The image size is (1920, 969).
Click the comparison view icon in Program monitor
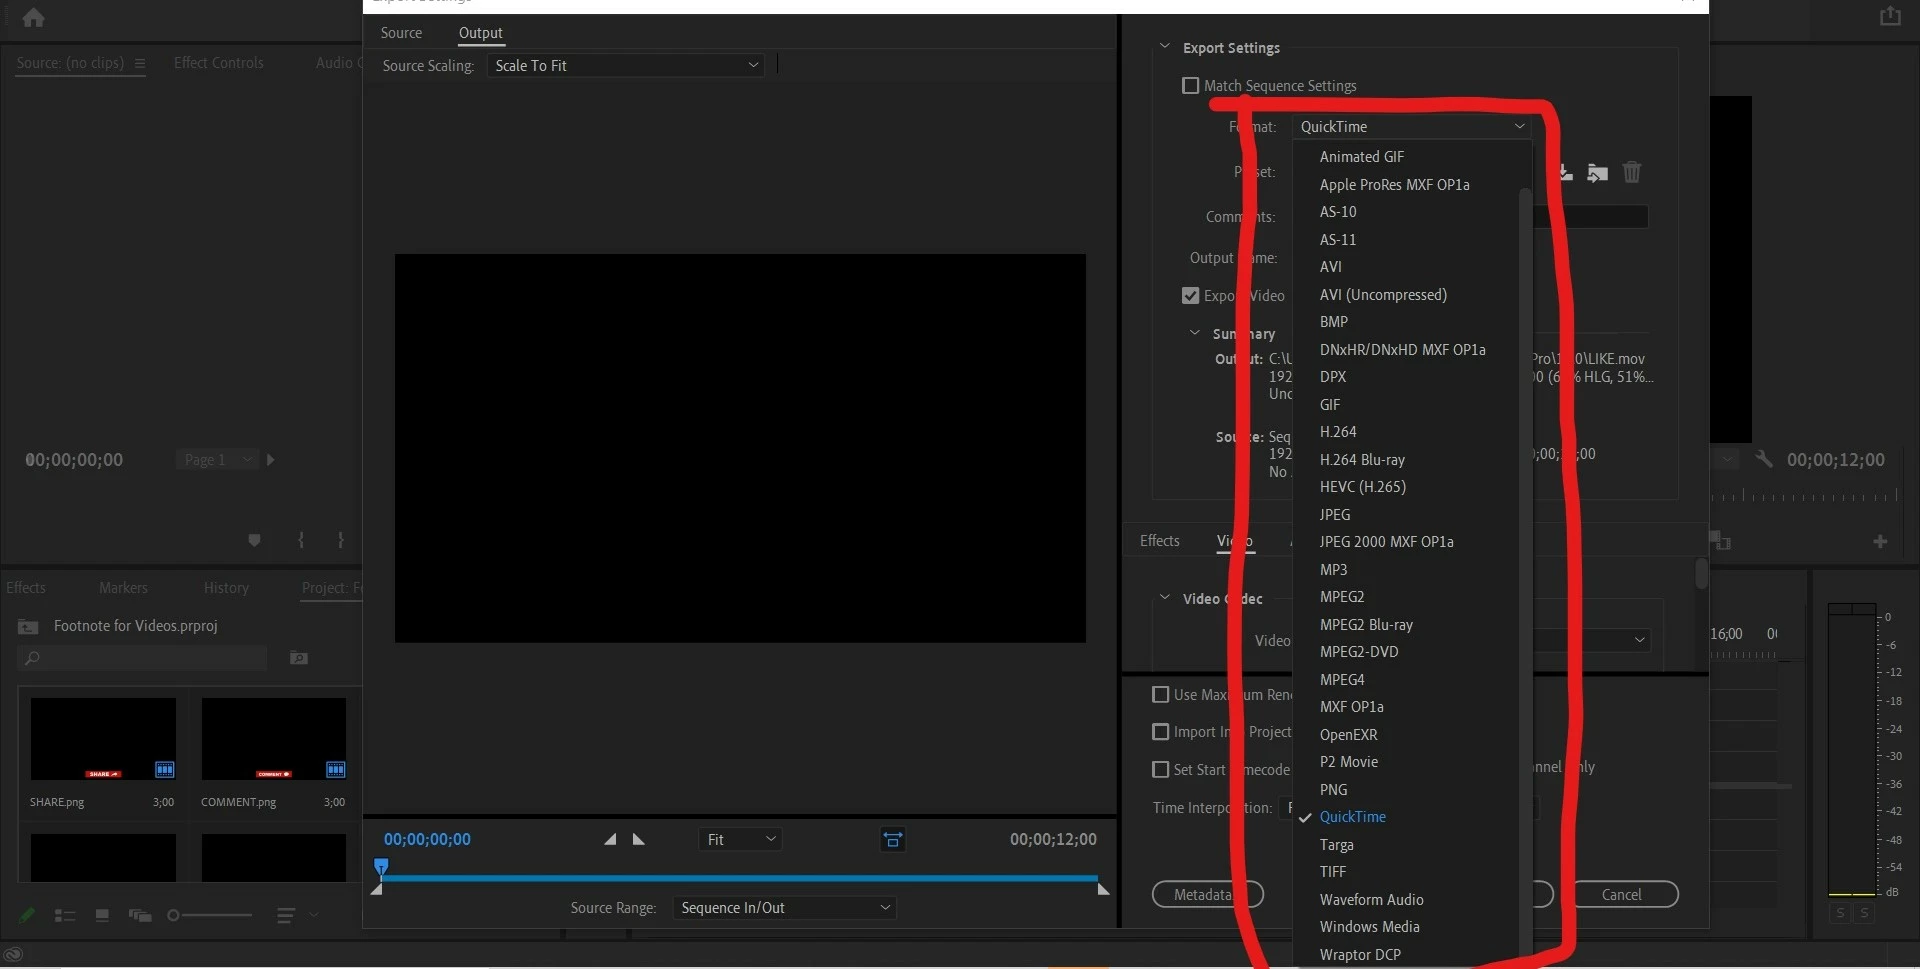pos(1720,541)
